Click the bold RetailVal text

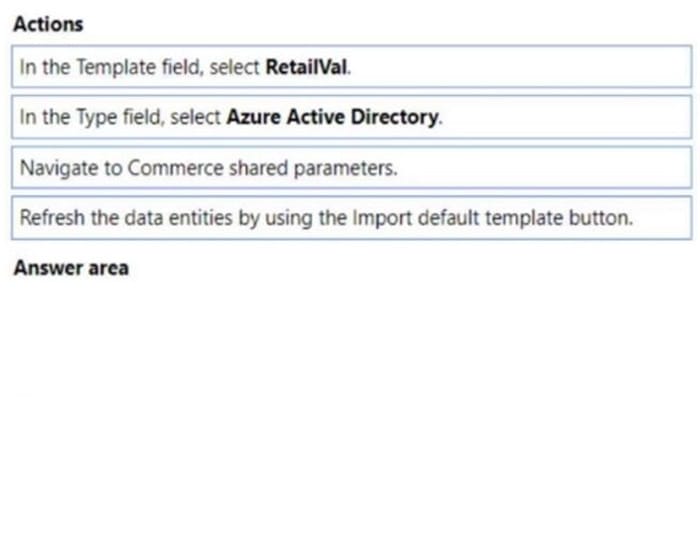tap(306, 67)
